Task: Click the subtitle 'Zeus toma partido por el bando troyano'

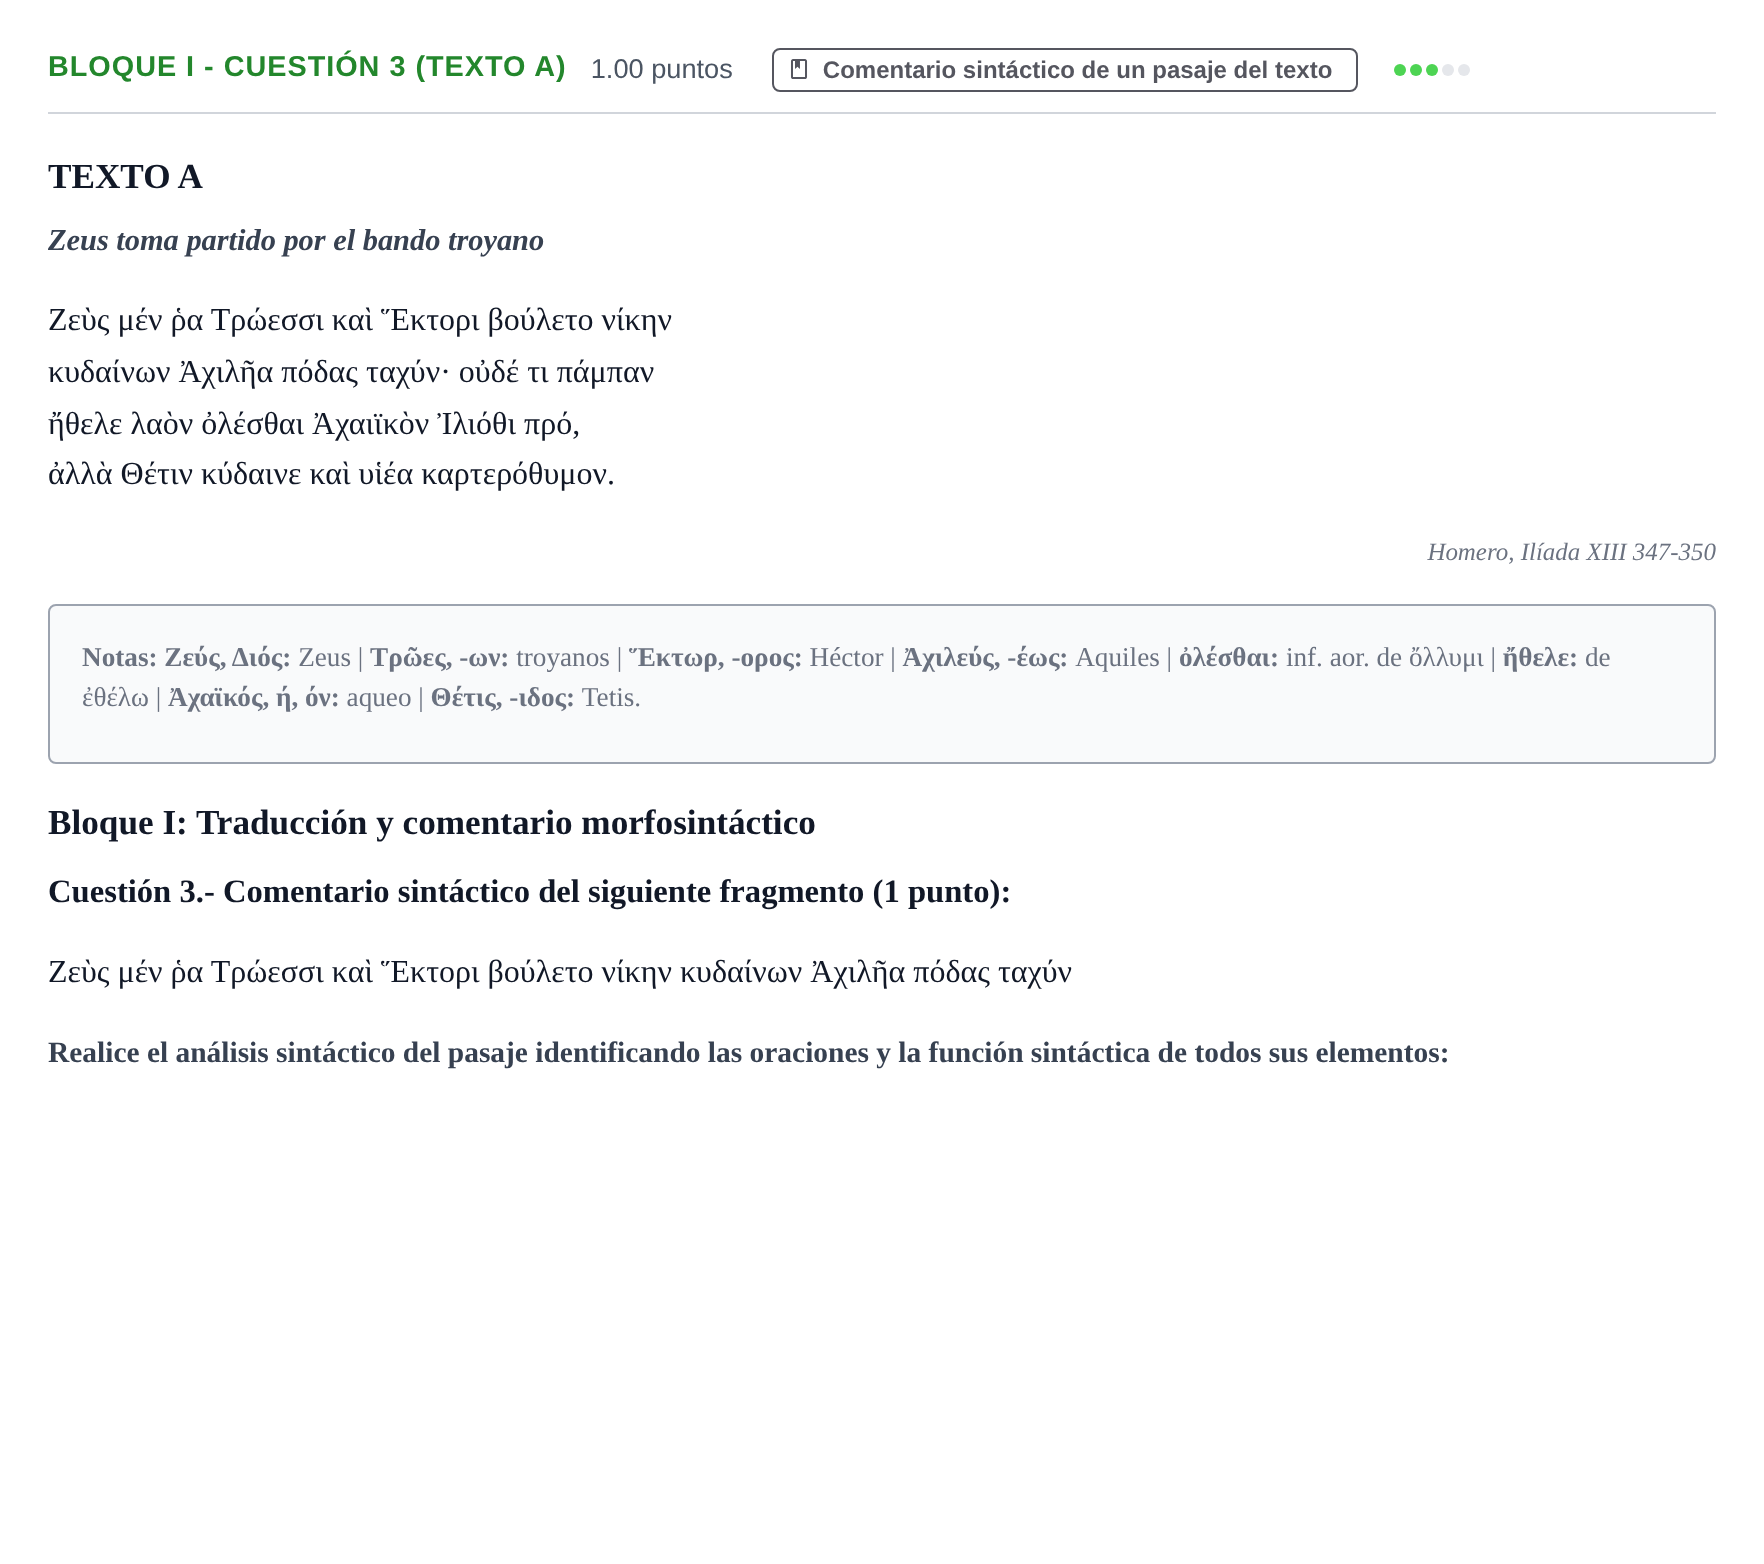Action: click(296, 241)
